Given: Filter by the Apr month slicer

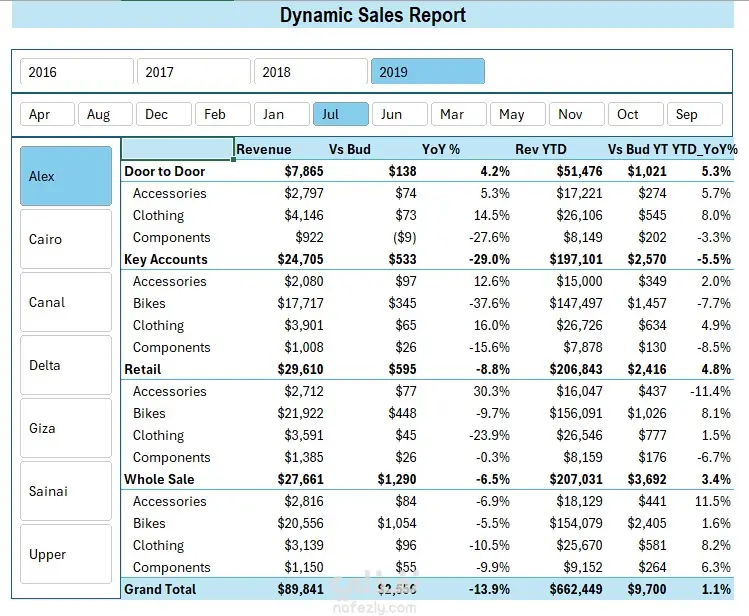Looking at the screenshot, I should coord(47,114).
